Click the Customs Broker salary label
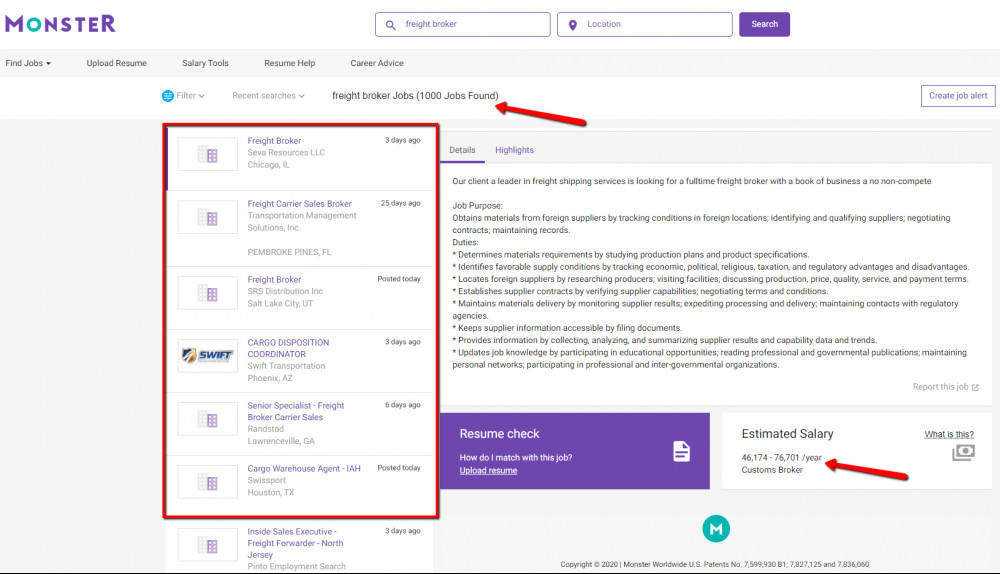Image resolution: width=1000 pixels, height=574 pixels. pos(772,470)
